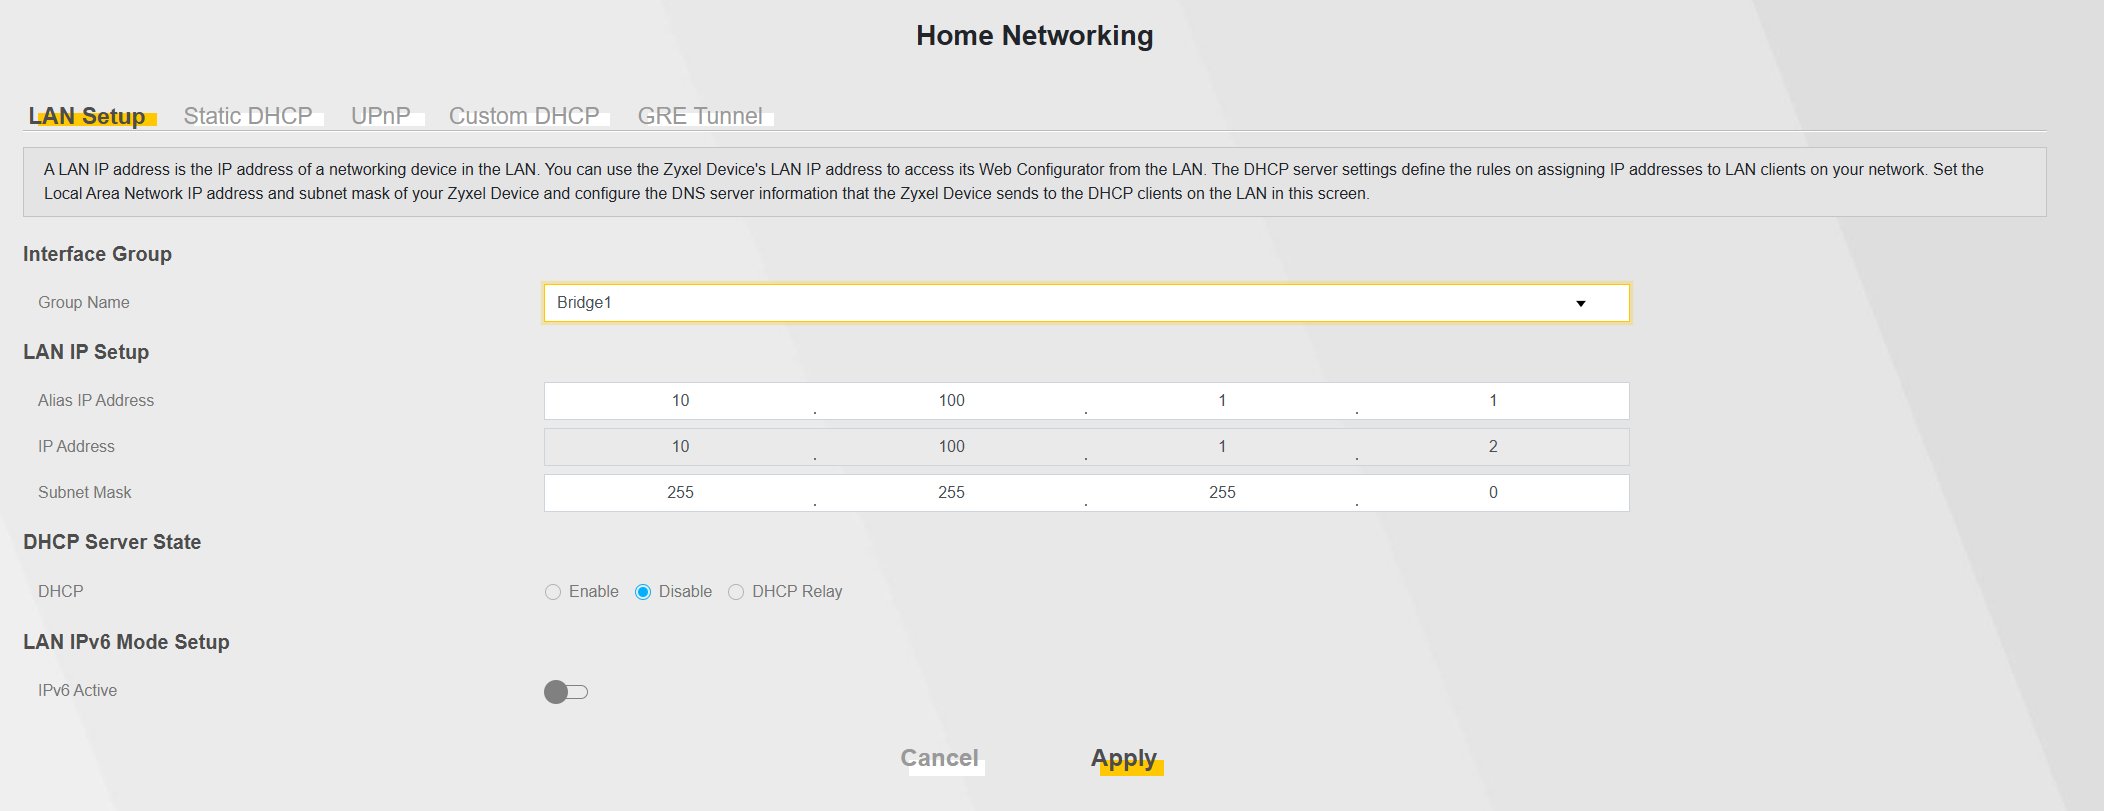Image resolution: width=2104 pixels, height=811 pixels.
Task: Click the last octet of IP Address field
Action: coord(1492,447)
